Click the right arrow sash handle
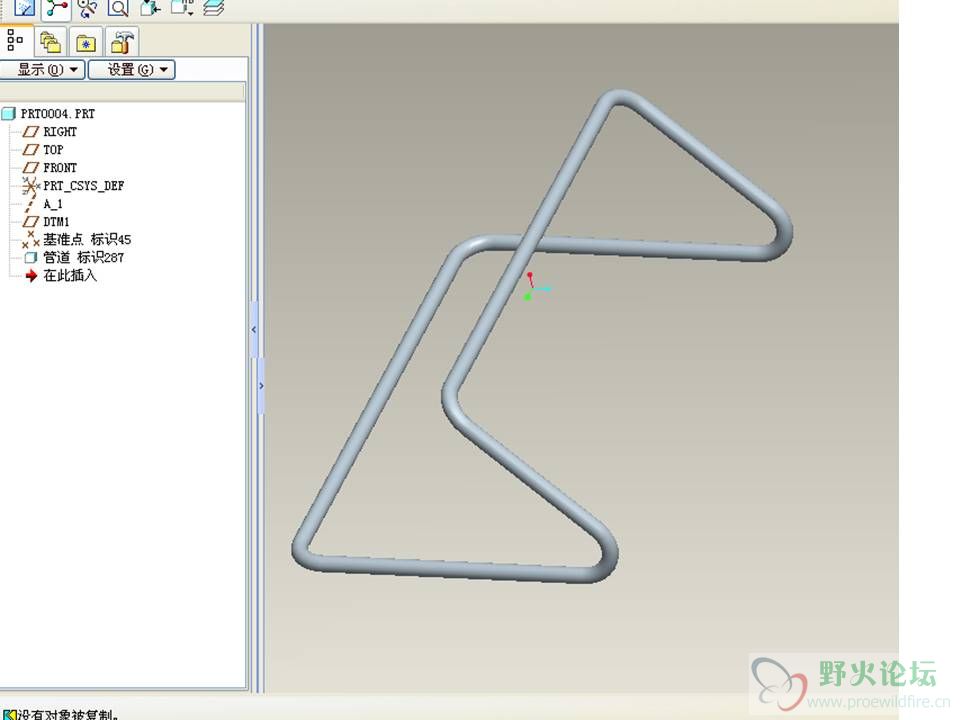Viewport: 960px width, 720px height. coord(261,386)
